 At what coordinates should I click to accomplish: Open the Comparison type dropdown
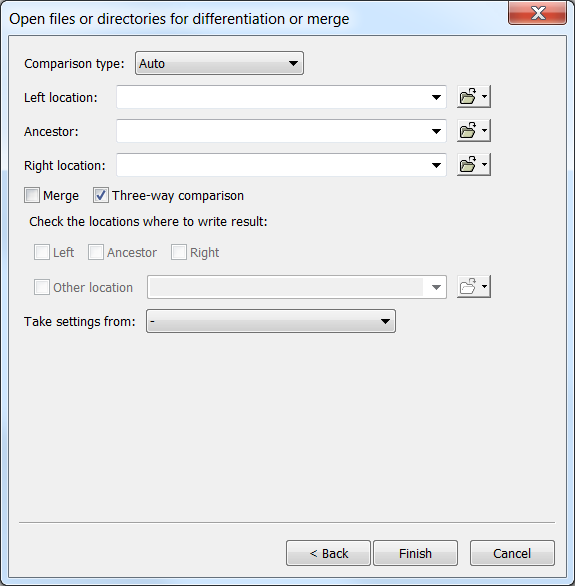[x=219, y=63]
